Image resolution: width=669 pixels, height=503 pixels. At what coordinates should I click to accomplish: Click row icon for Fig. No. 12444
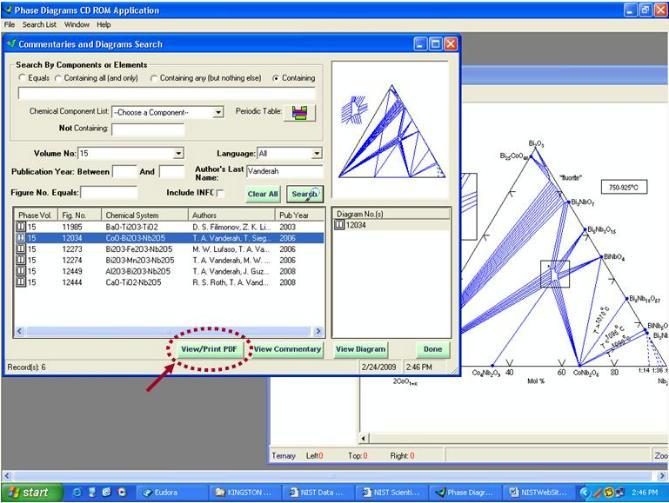pyautogui.click(x=21, y=282)
